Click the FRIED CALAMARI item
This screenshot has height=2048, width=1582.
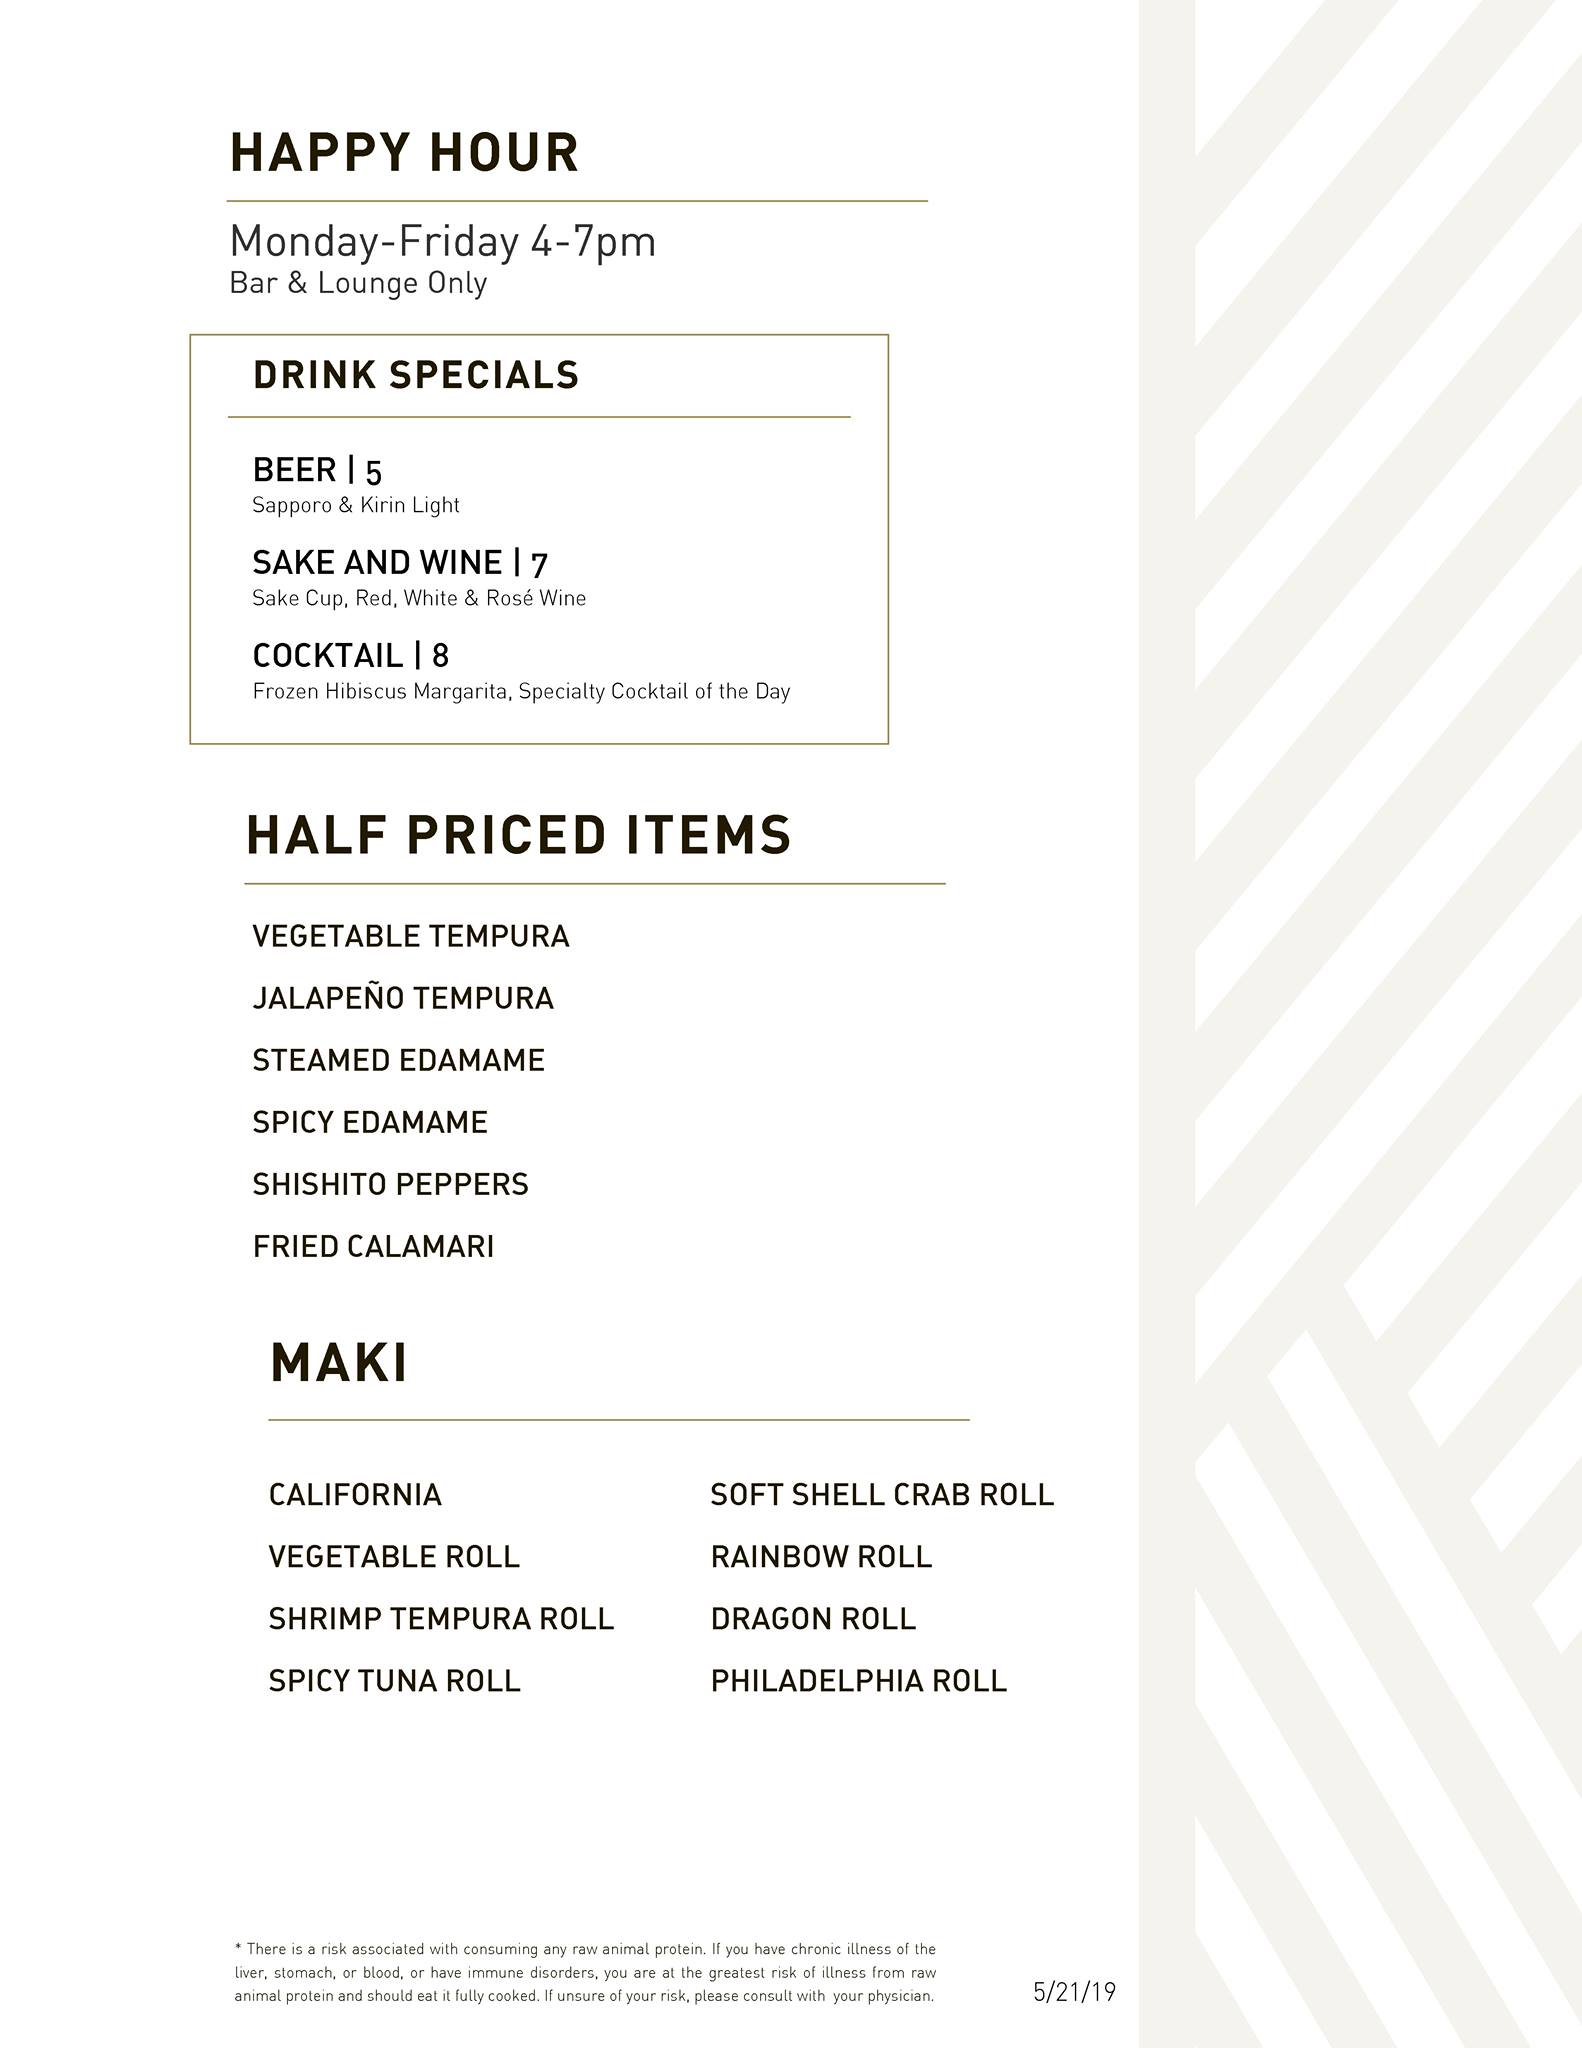point(373,1247)
